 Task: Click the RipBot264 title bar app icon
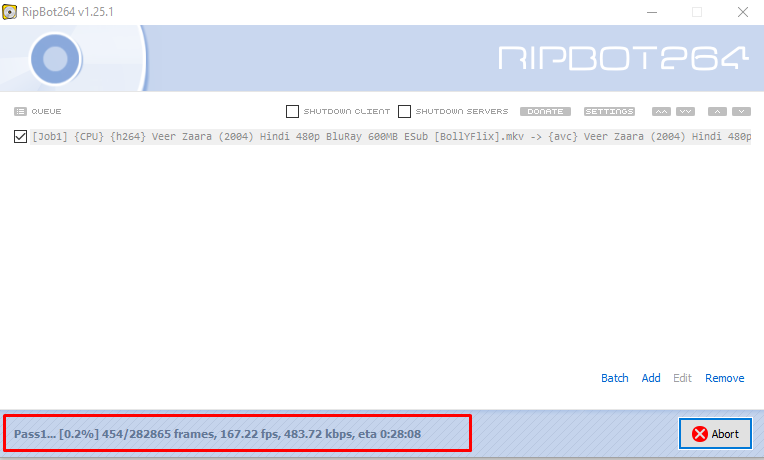tap(9, 12)
